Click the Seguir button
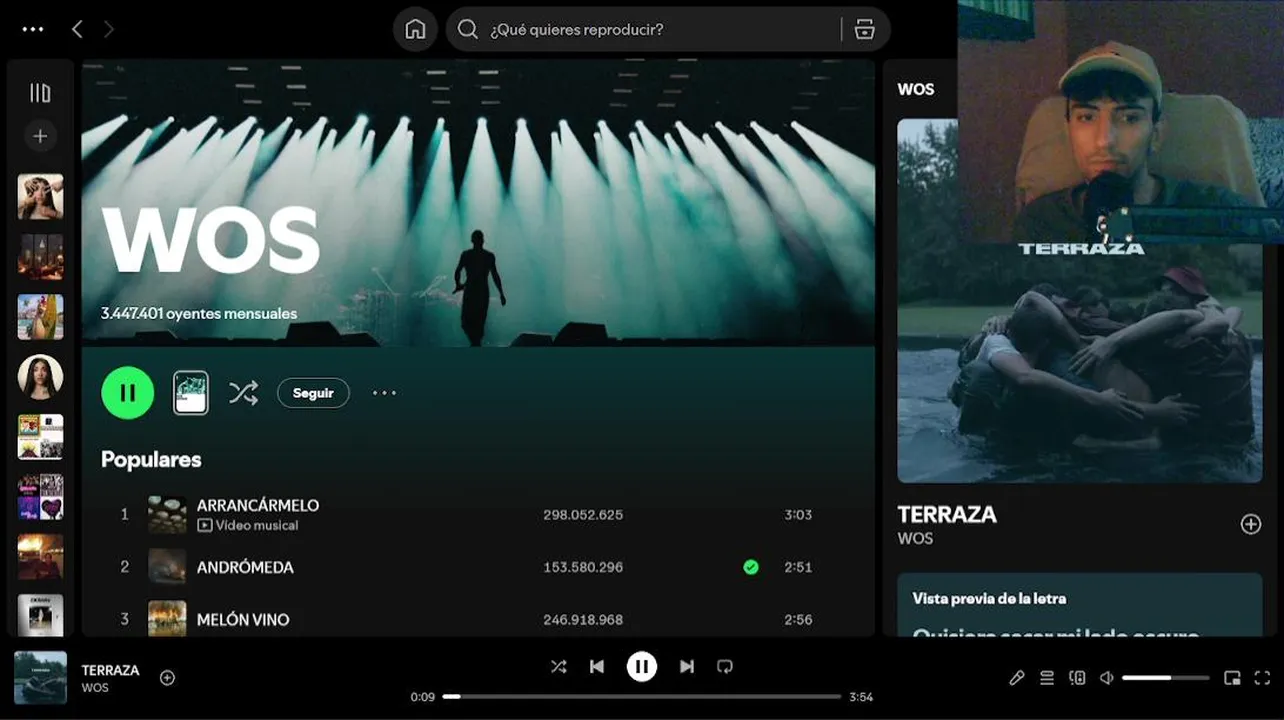The width and height of the screenshot is (1284, 720). tap(313, 393)
